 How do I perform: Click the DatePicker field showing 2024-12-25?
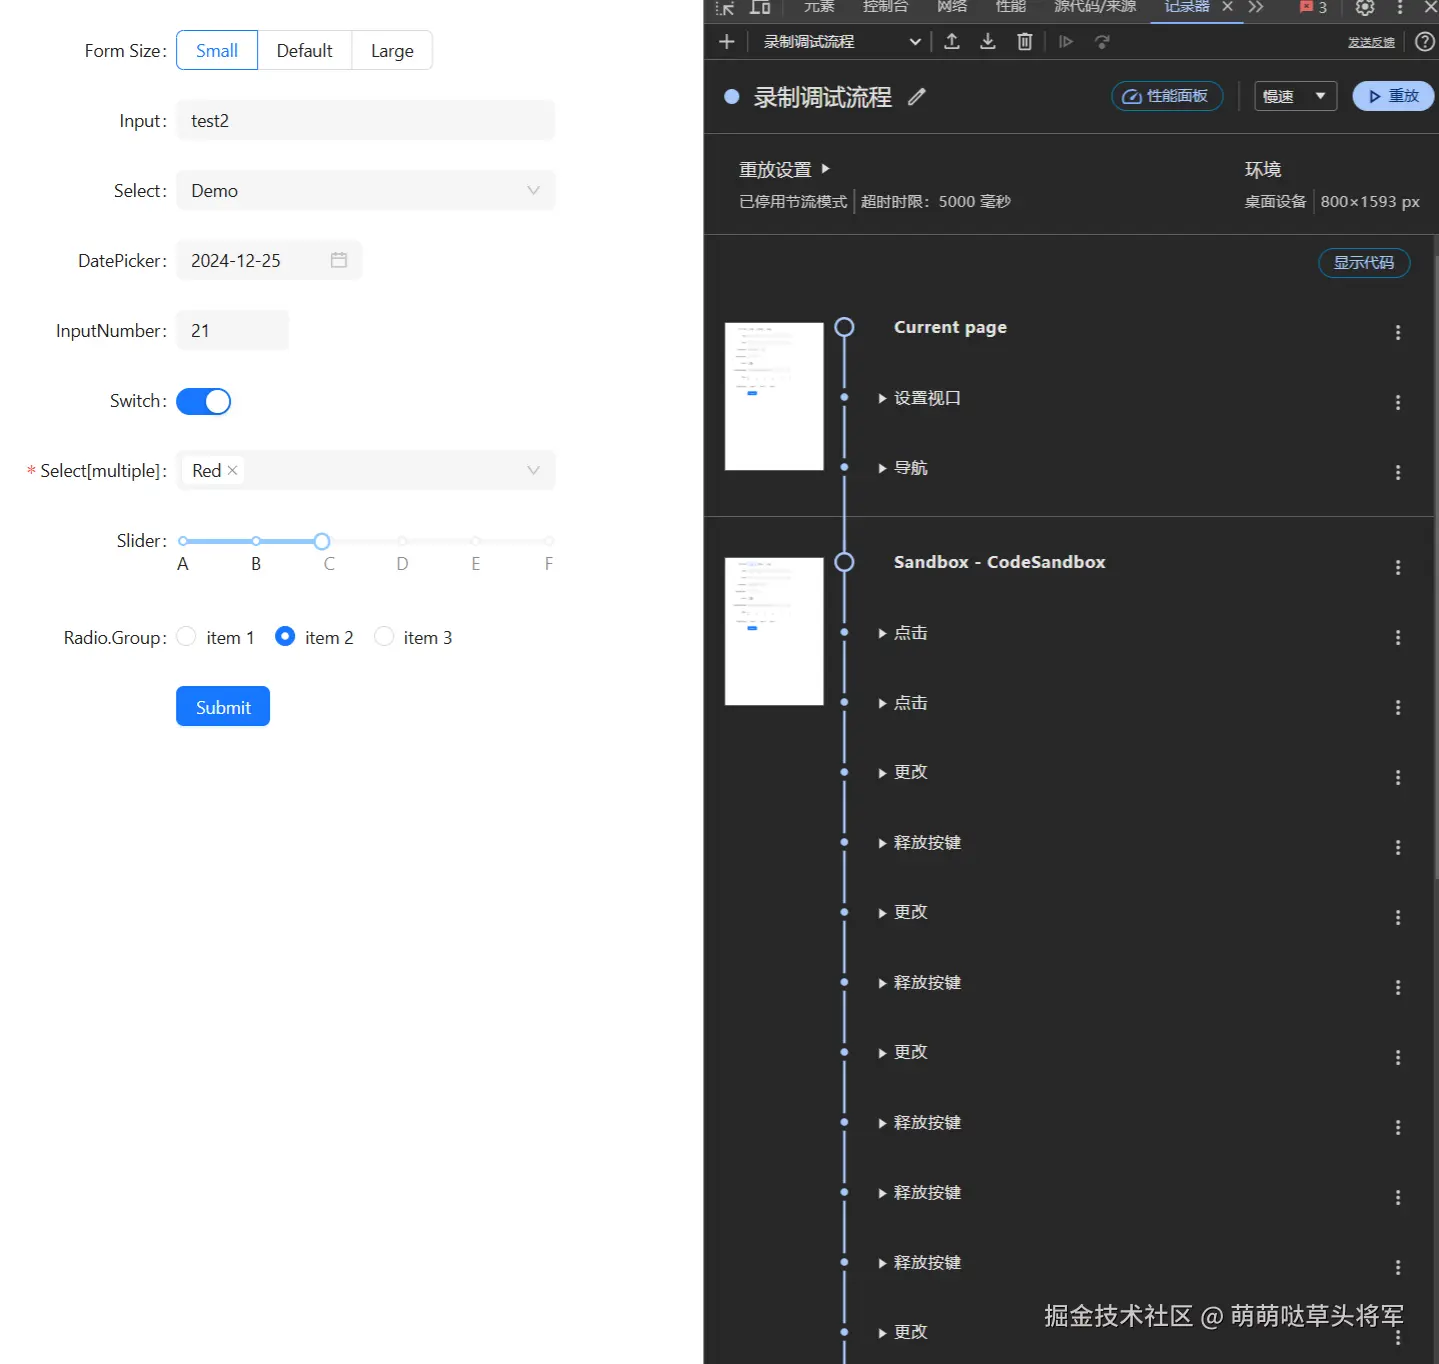point(269,260)
